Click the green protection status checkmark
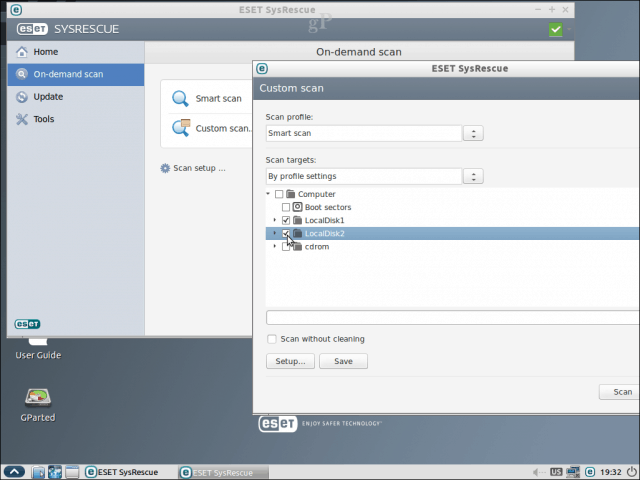640x480 pixels. click(556, 29)
